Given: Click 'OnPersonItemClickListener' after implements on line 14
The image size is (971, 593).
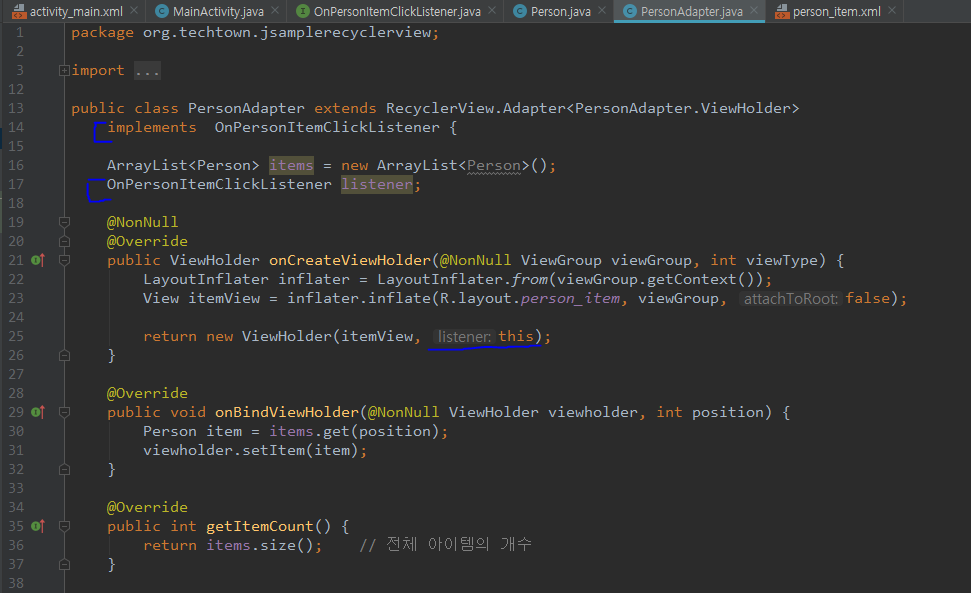Looking at the screenshot, I should (327, 128).
